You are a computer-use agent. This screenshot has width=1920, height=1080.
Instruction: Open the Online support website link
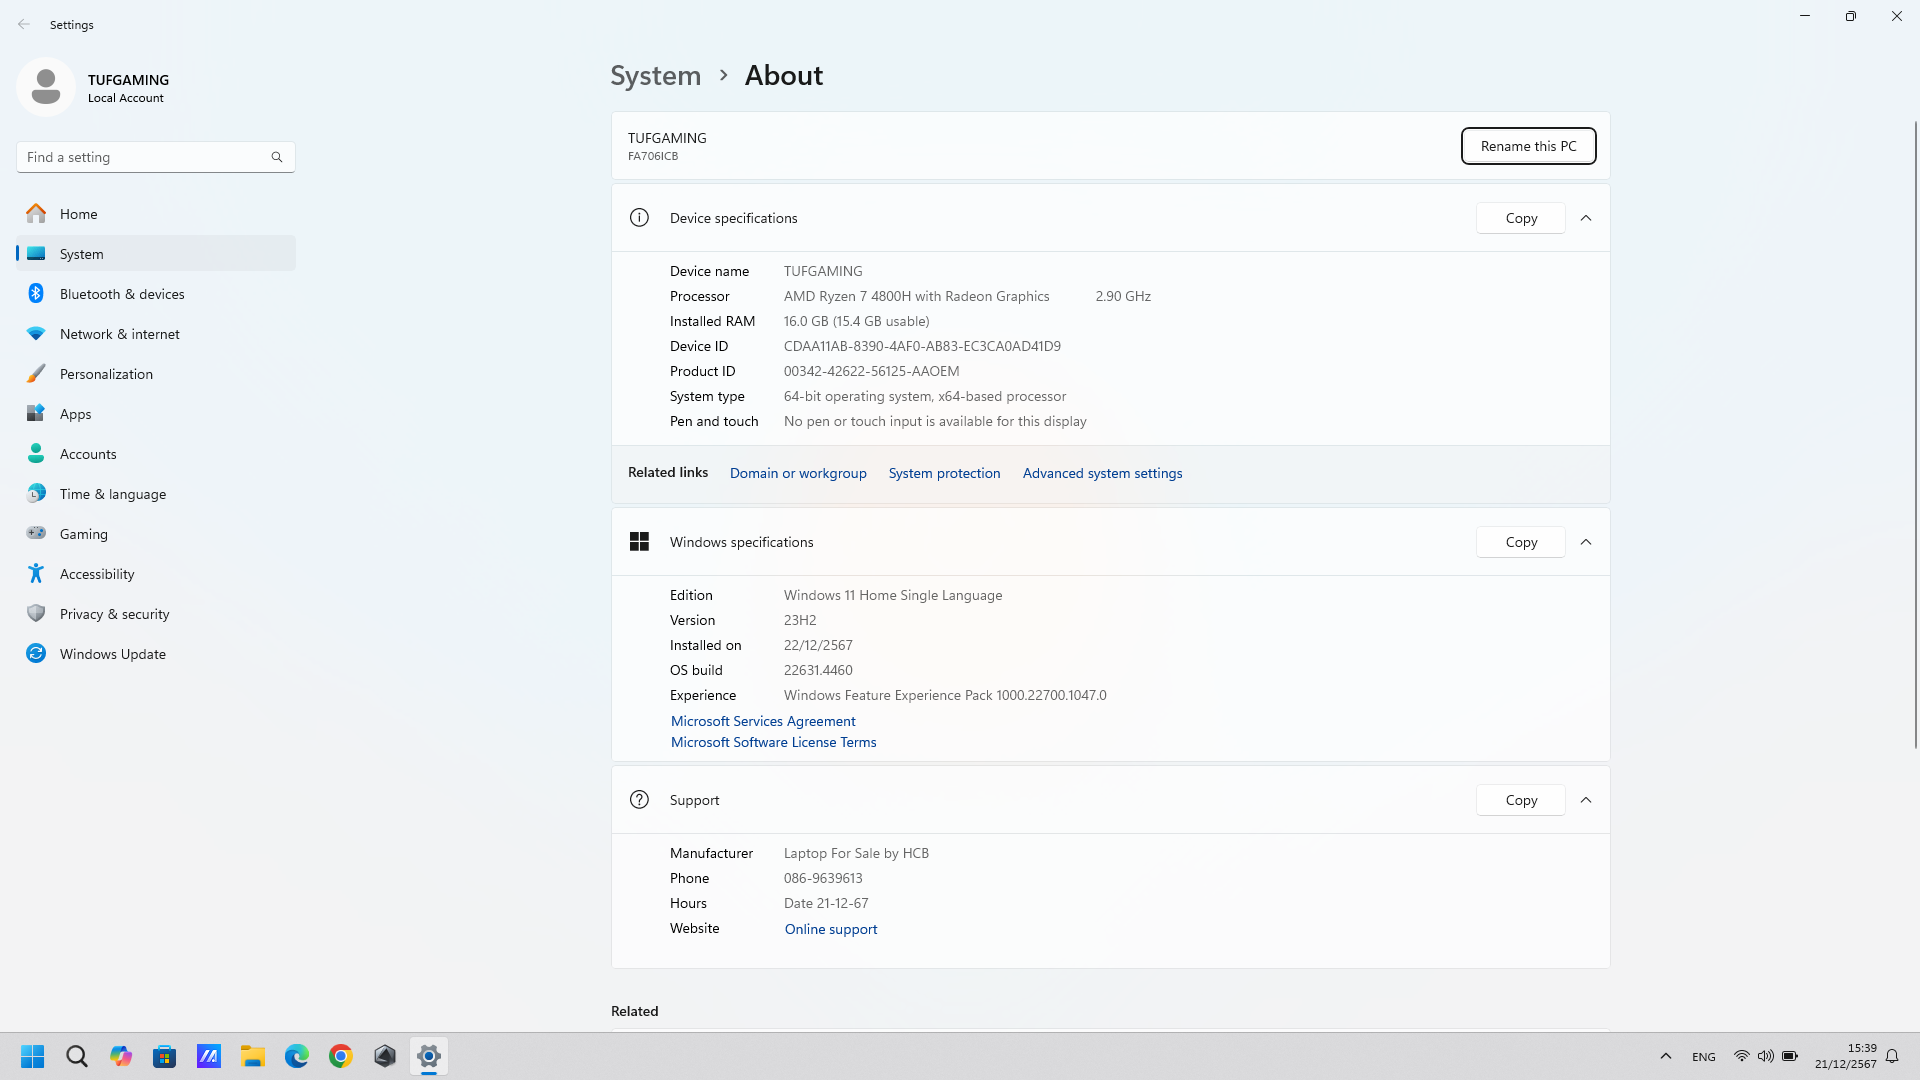click(831, 929)
